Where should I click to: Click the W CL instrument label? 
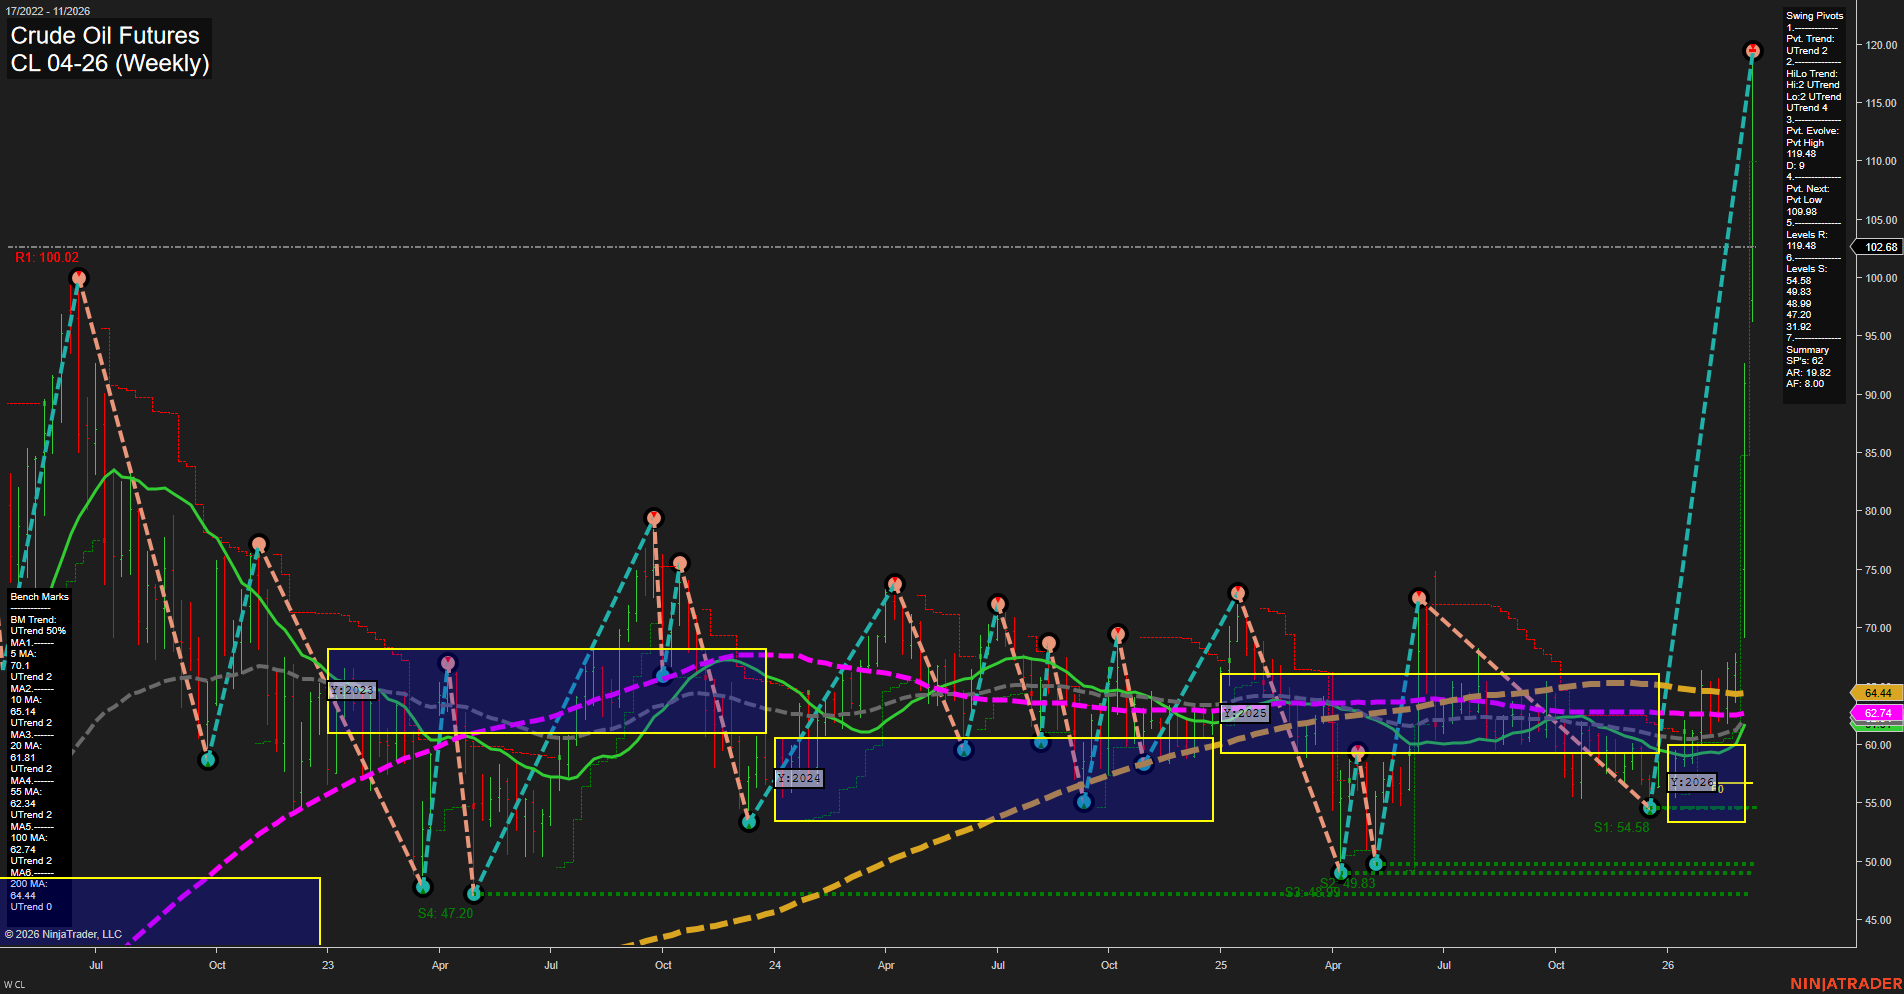click(17, 982)
